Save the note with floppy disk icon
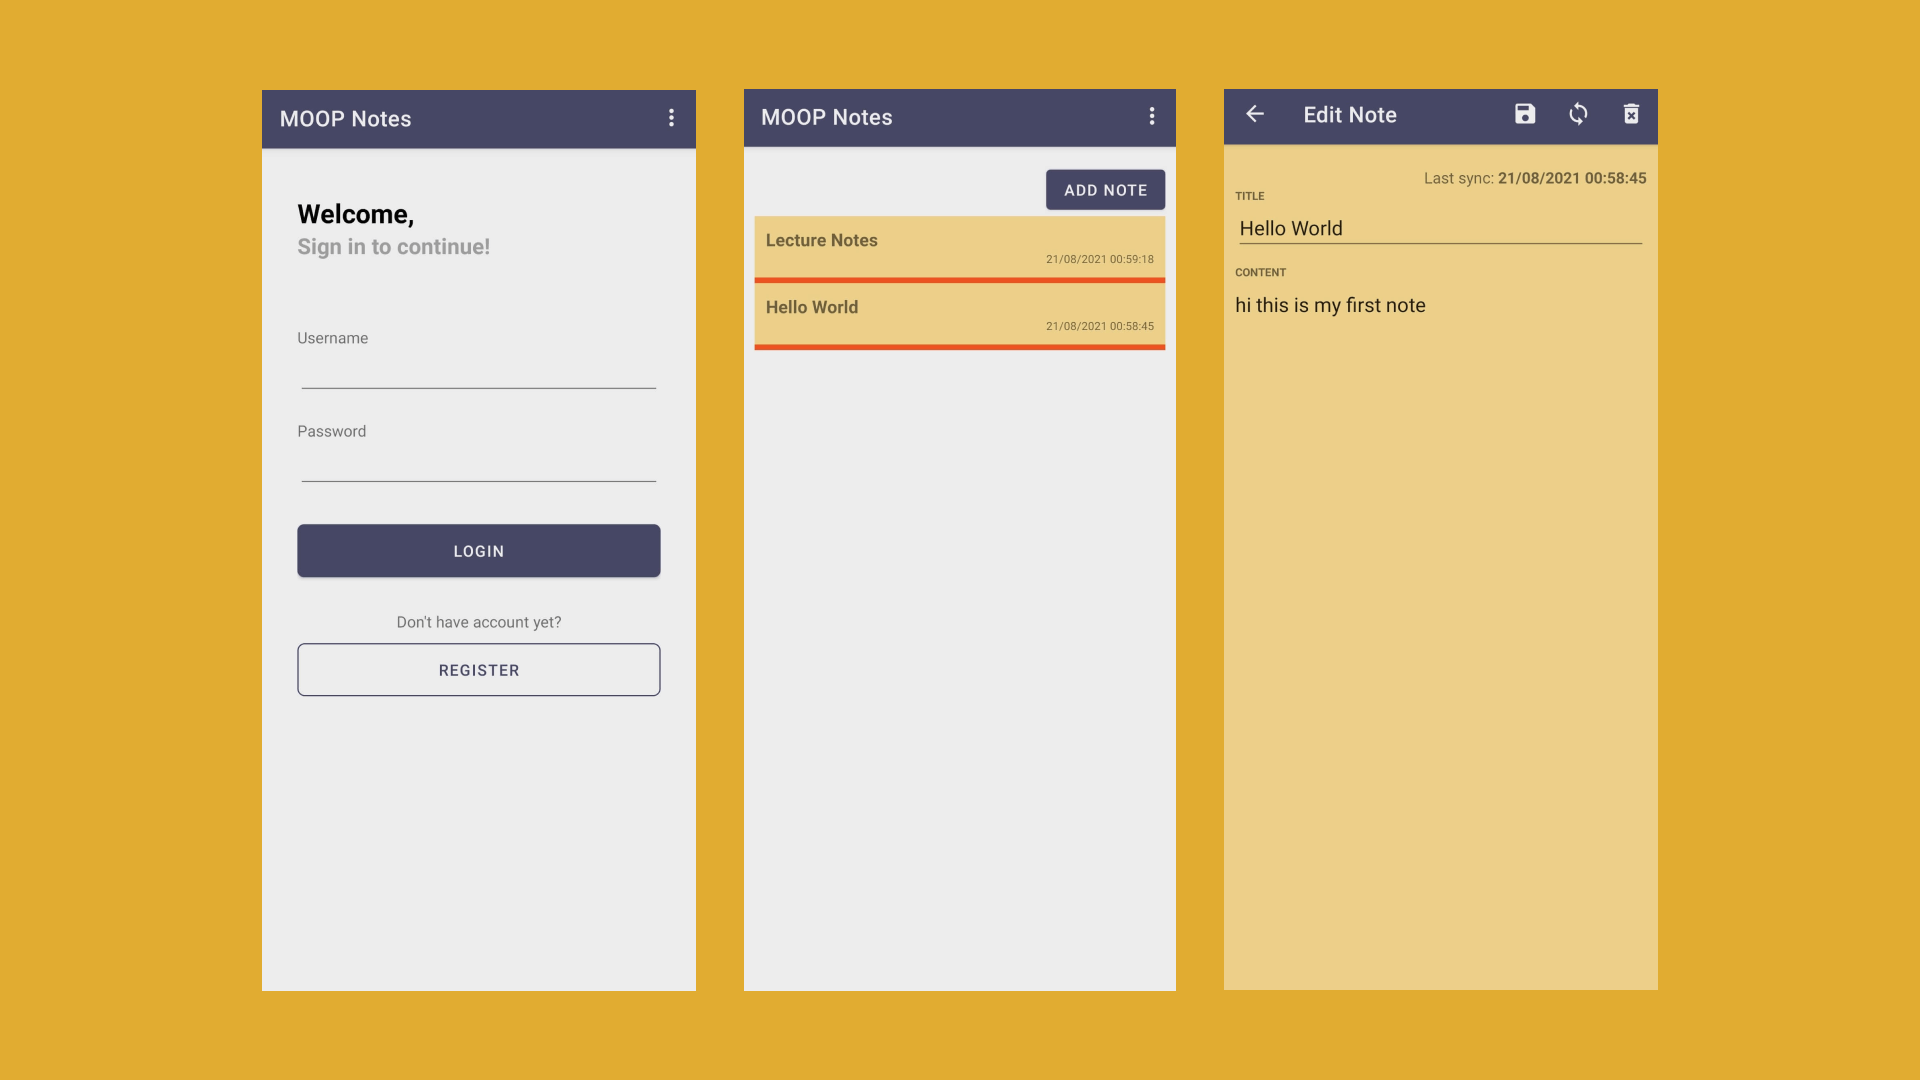 tap(1525, 114)
